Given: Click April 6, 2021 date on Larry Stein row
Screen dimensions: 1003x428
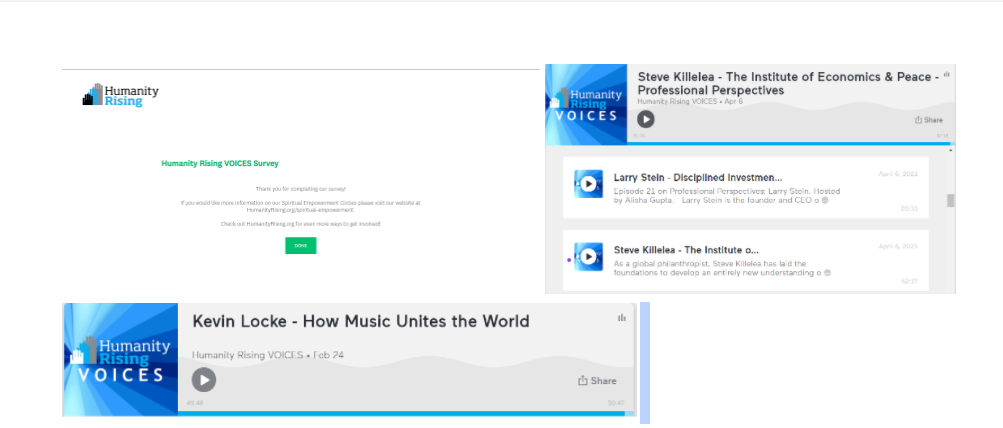Looking at the screenshot, I should click(898, 174).
